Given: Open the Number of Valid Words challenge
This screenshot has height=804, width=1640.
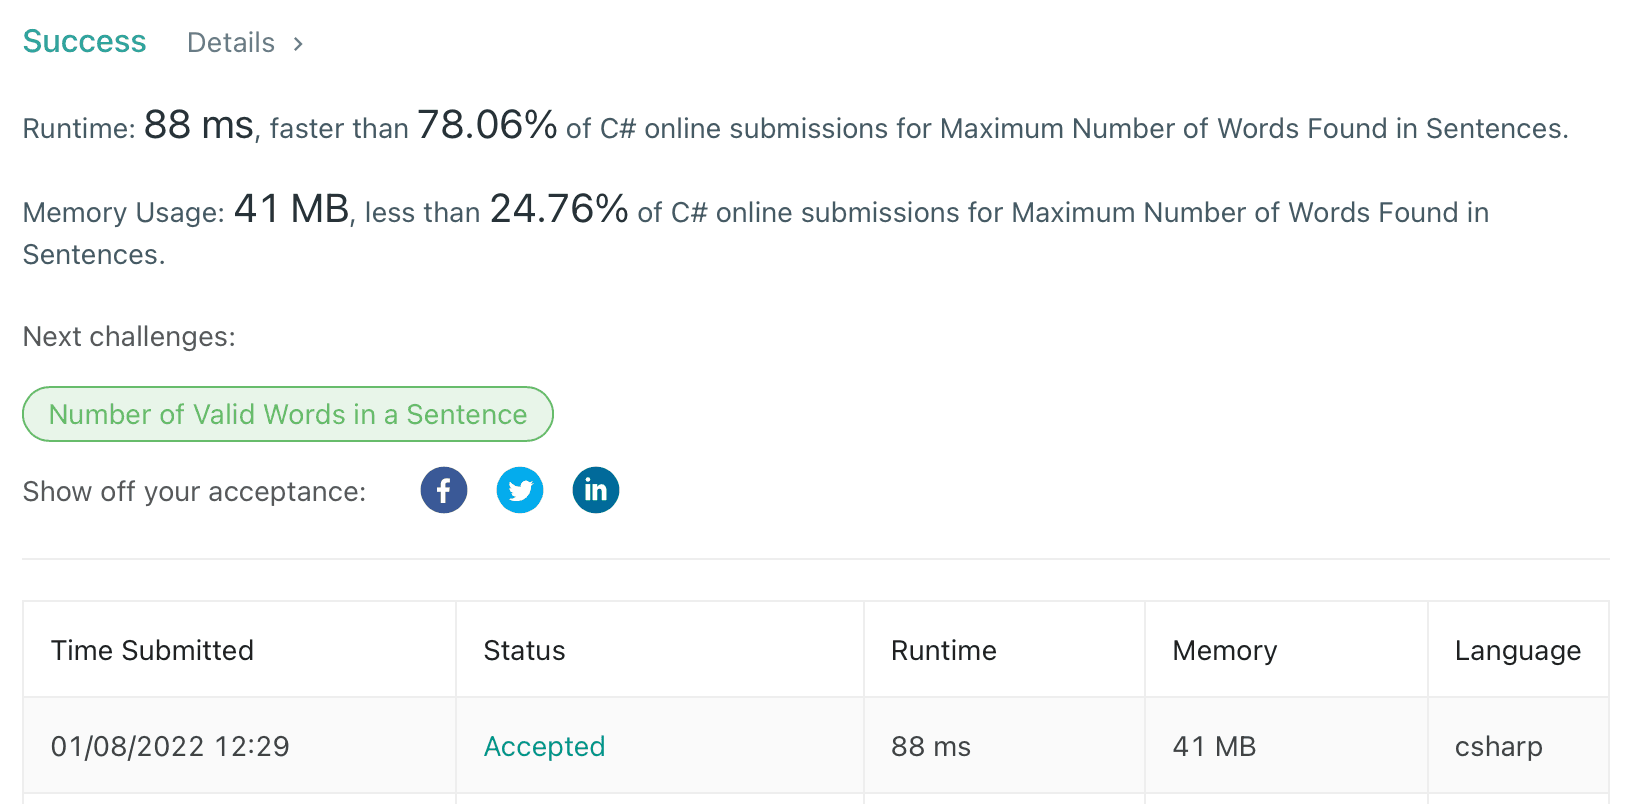Looking at the screenshot, I should point(288,414).
